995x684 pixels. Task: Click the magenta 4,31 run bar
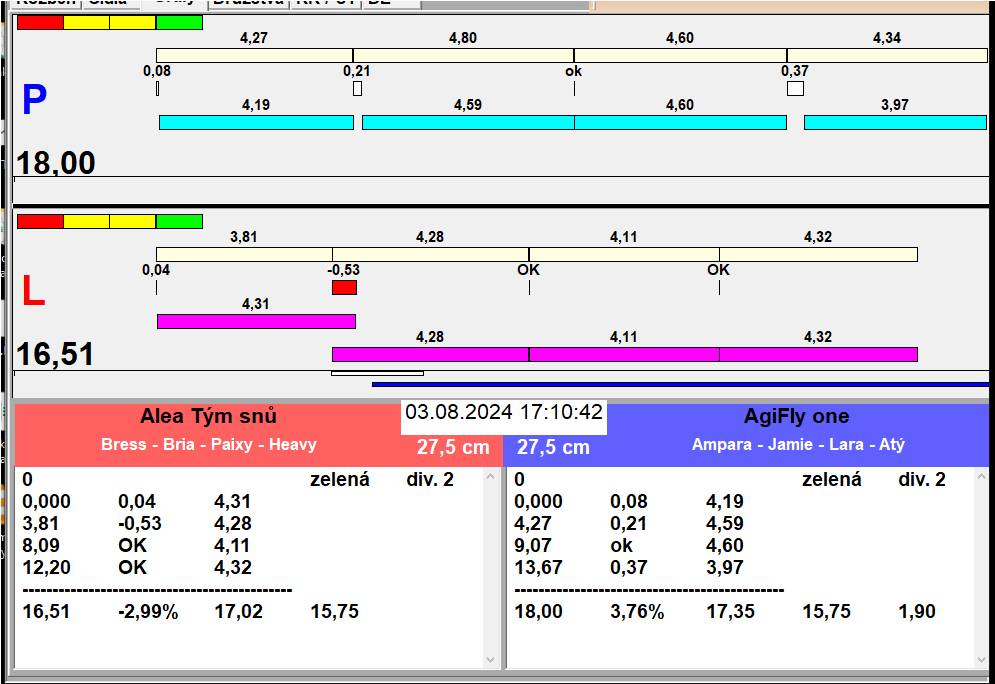point(256,321)
